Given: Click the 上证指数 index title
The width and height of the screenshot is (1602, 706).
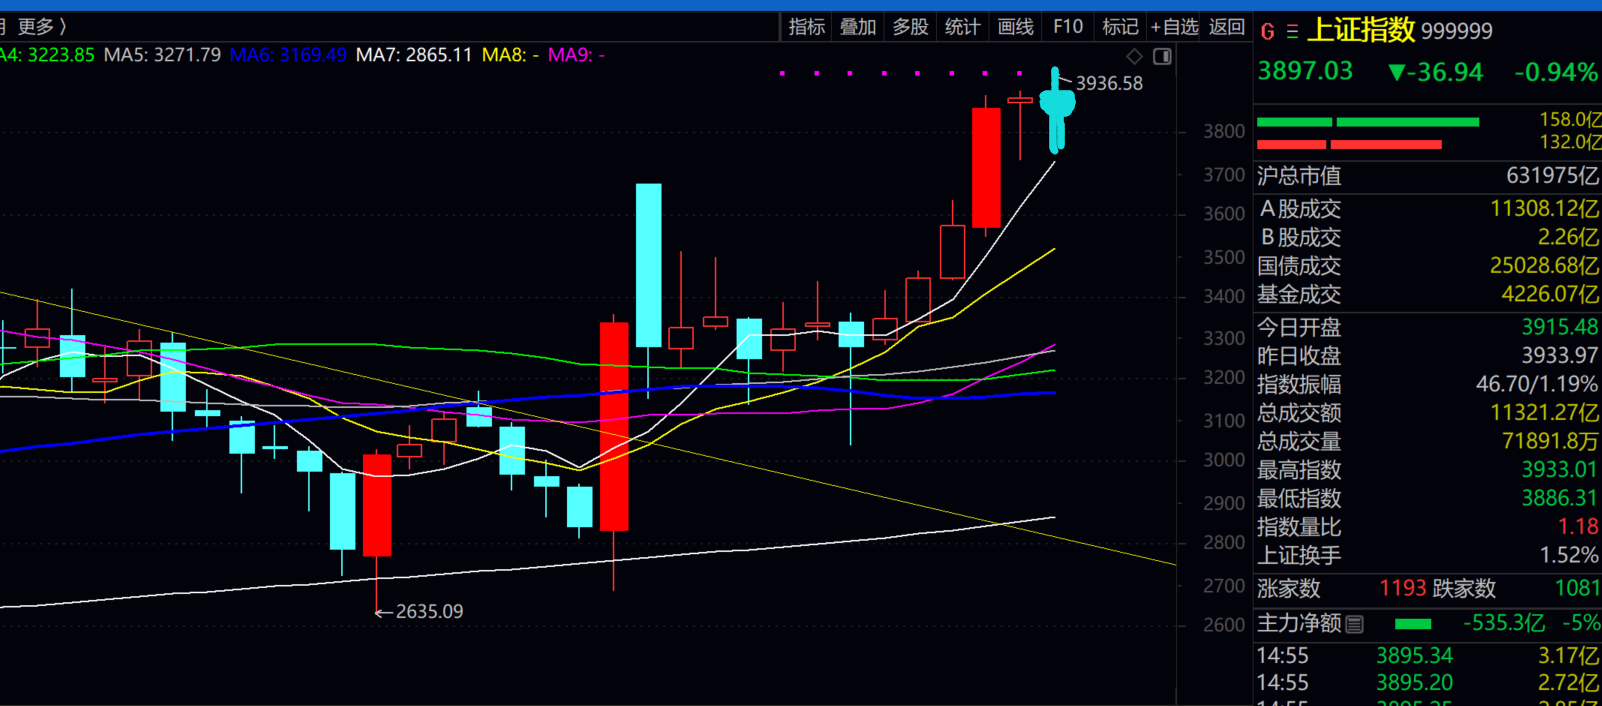Looking at the screenshot, I should coord(1361,31).
